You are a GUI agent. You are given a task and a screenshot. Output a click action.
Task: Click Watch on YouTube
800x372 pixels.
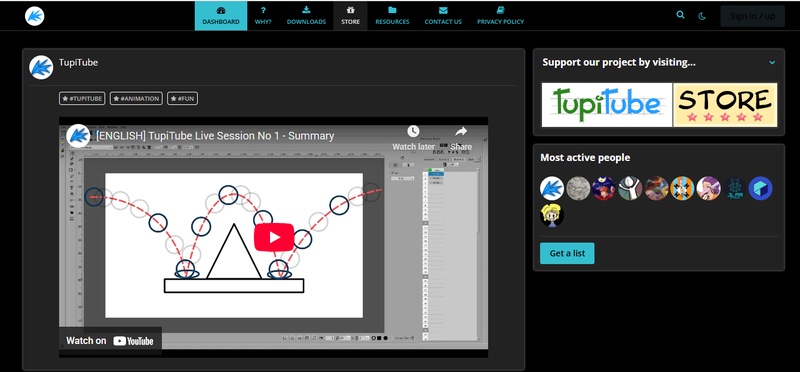(110, 341)
